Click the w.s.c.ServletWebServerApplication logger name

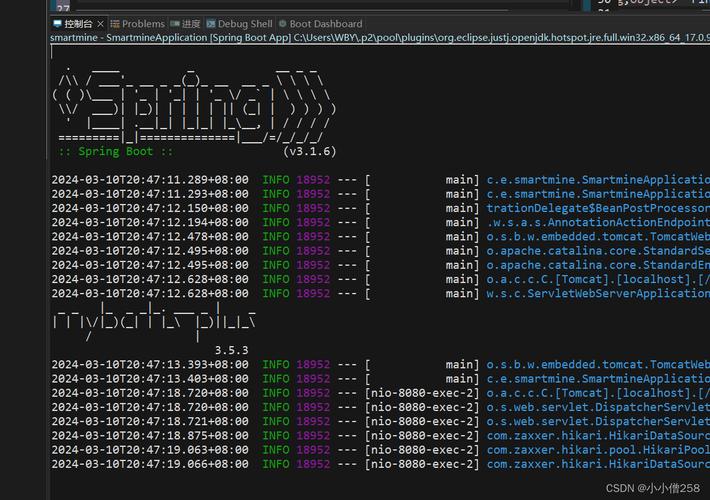(x=598, y=293)
